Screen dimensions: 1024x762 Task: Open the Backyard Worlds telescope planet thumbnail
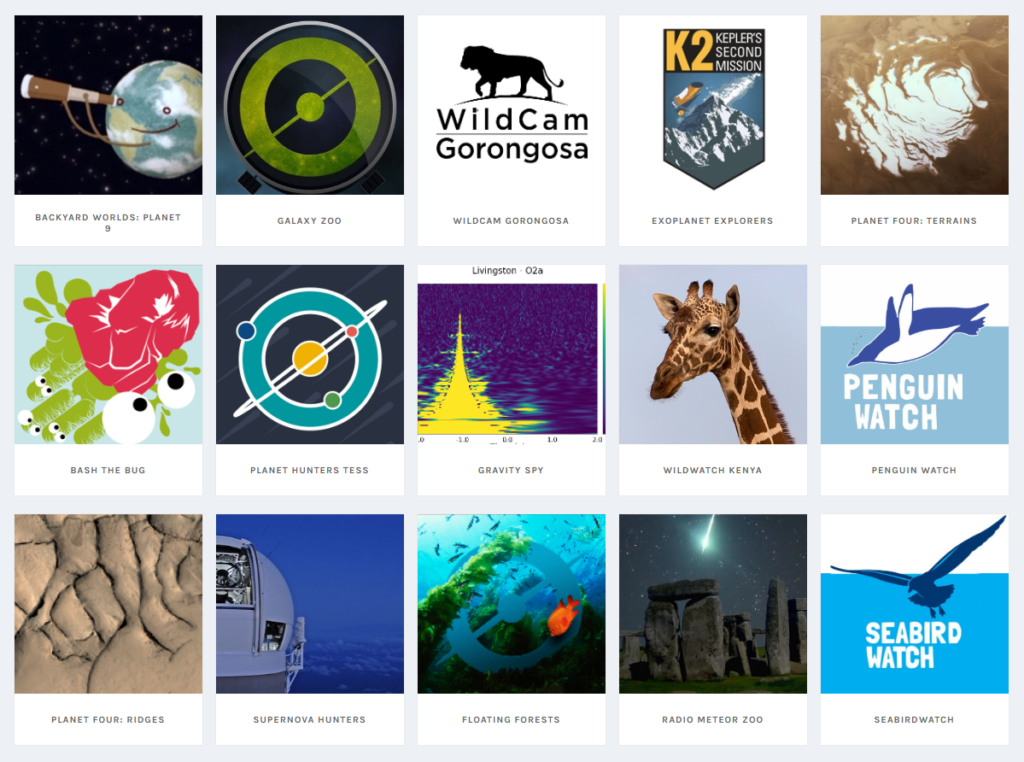tap(108, 105)
